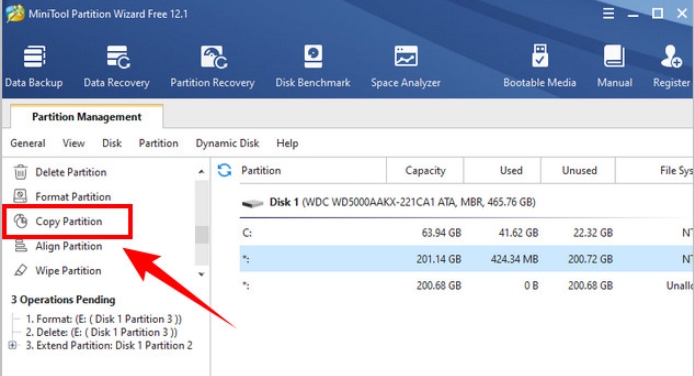Select the Partition Management tab
Viewport: 694px width, 376px height.
87,117
